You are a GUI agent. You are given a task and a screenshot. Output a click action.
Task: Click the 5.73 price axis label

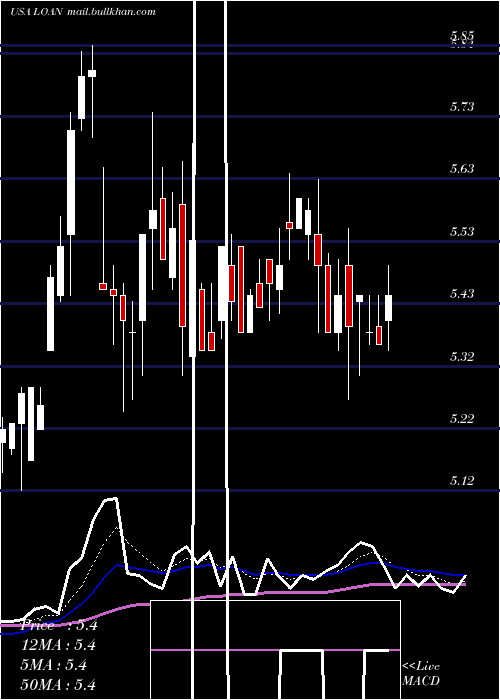(462, 106)
